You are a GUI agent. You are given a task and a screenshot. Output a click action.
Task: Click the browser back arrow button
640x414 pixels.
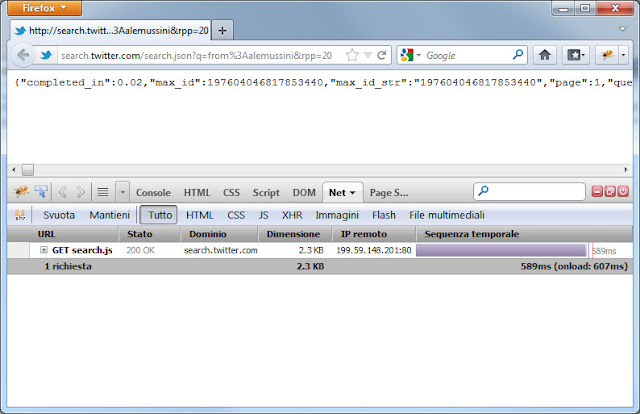pos(23,55)
